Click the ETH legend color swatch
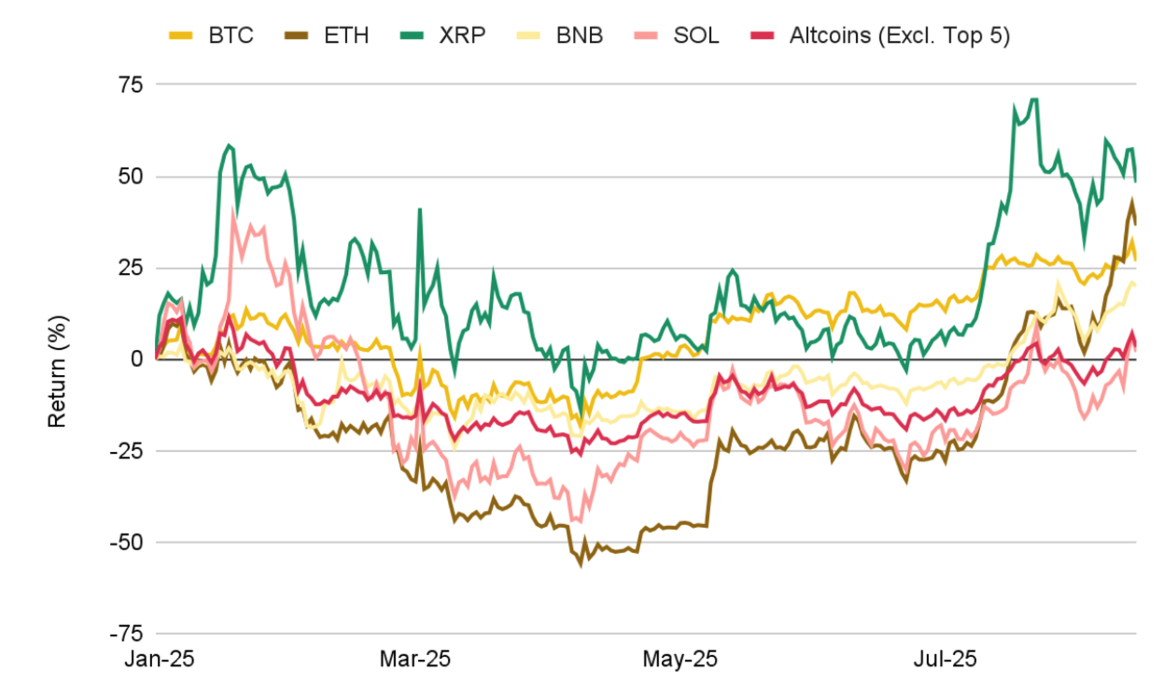Screen dimensions: 1165x700 298,37
